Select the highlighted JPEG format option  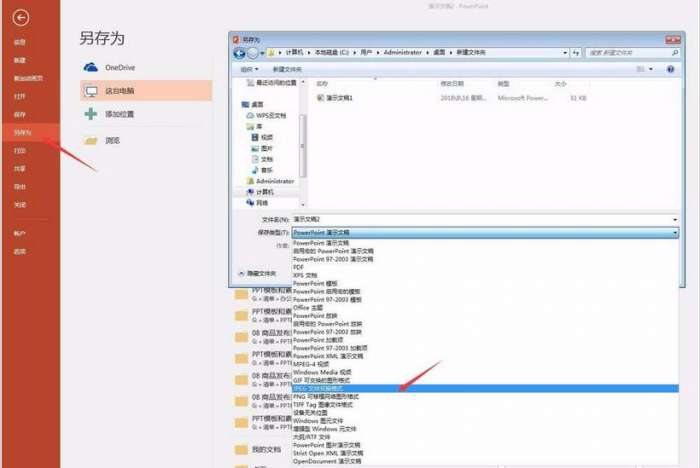coord(485,389)
